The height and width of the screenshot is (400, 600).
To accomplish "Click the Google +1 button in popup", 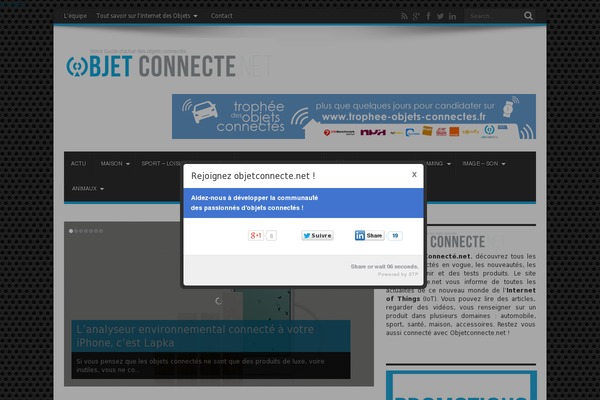I will (256, 235).
